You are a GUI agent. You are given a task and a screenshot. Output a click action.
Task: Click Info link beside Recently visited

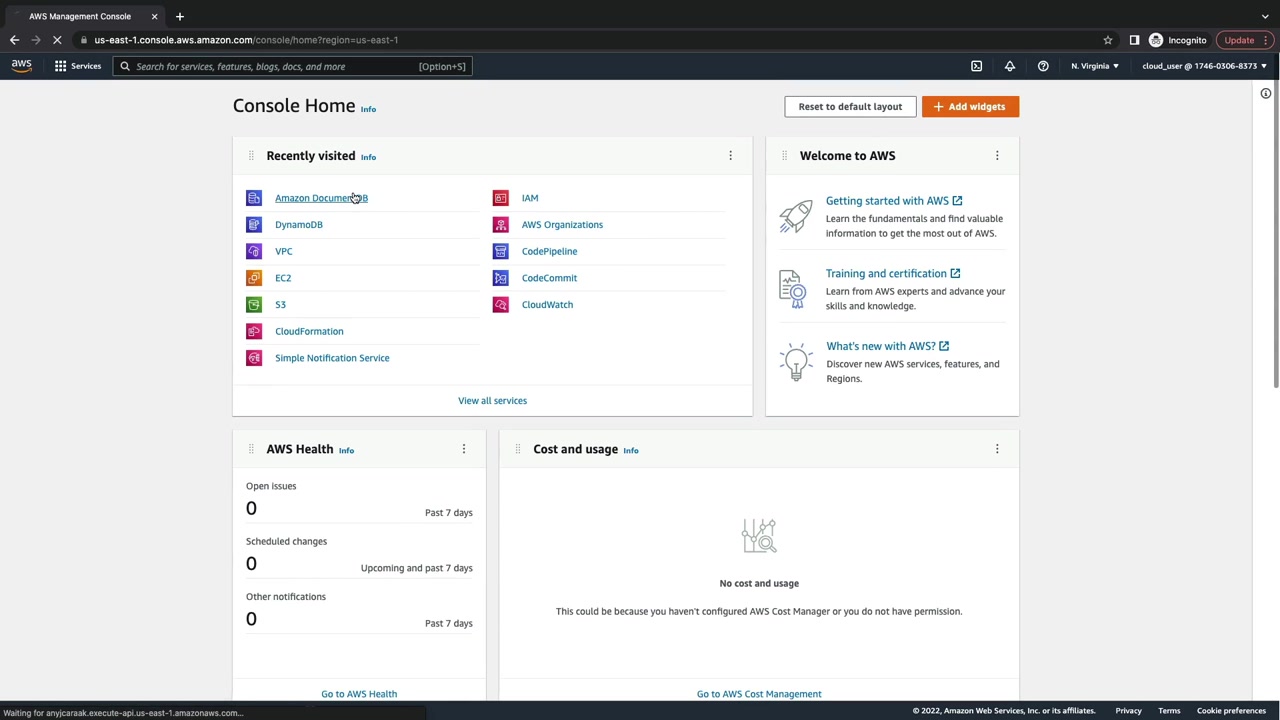click(x=368, y=157)
